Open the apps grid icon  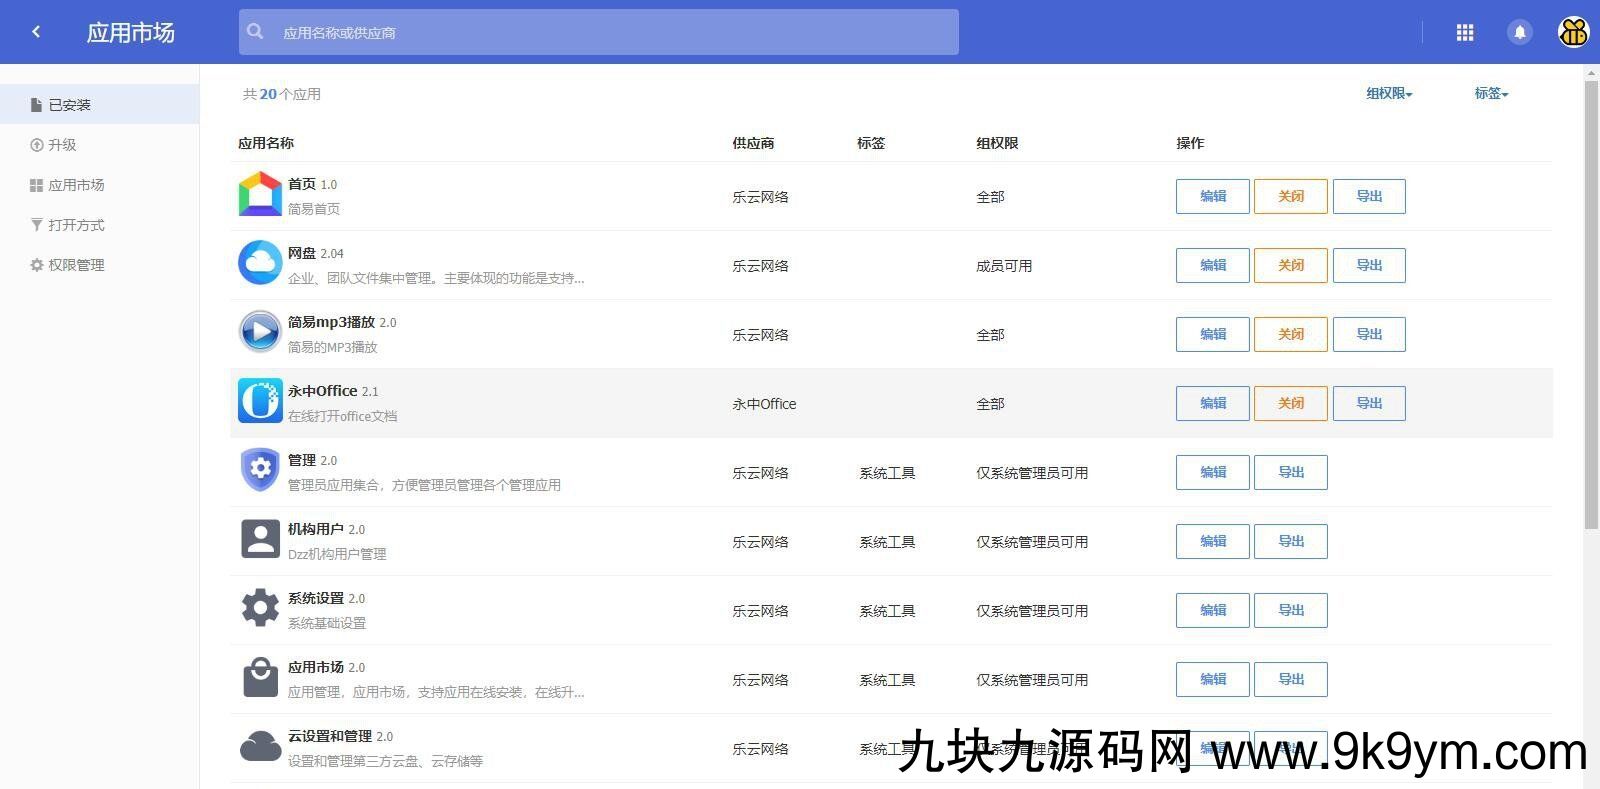[1465, 33]
